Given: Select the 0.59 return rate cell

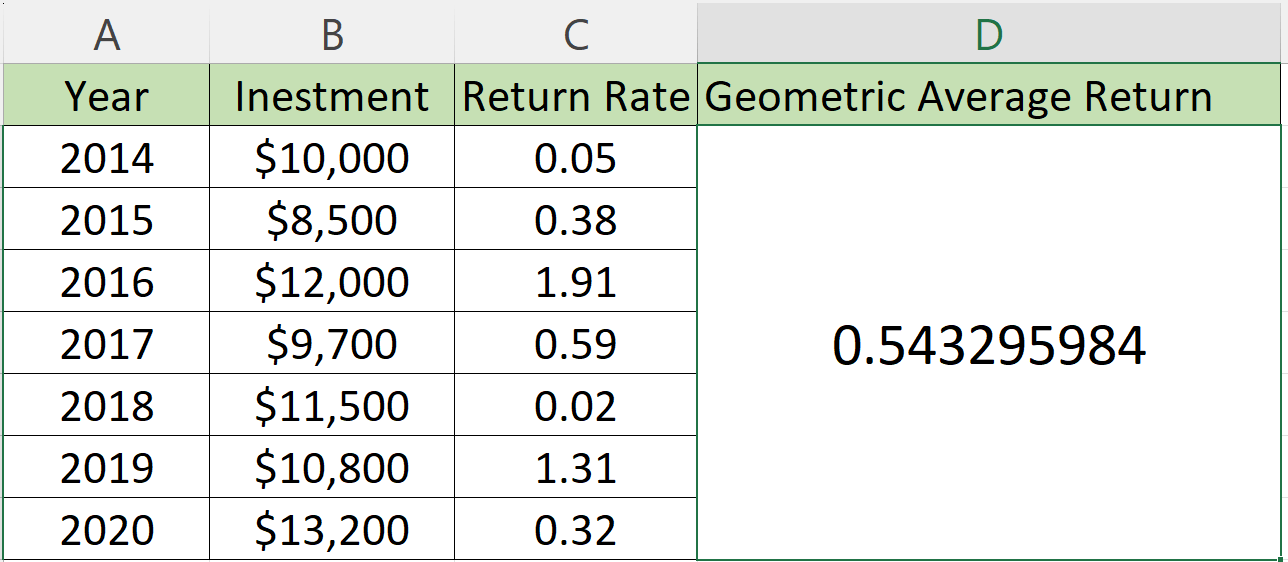Looking at the screenshot, I should [x=576, y=343].
